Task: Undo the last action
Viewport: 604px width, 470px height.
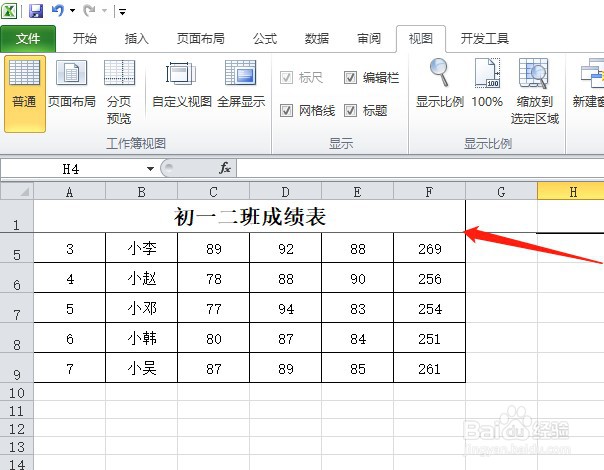Action: click(57, 11)
